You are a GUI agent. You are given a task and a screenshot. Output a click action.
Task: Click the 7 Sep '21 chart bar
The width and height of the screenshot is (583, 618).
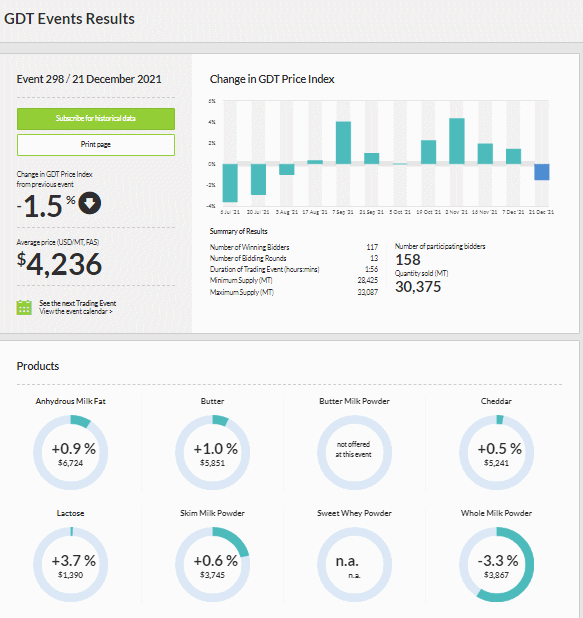(x=343, y=143)
